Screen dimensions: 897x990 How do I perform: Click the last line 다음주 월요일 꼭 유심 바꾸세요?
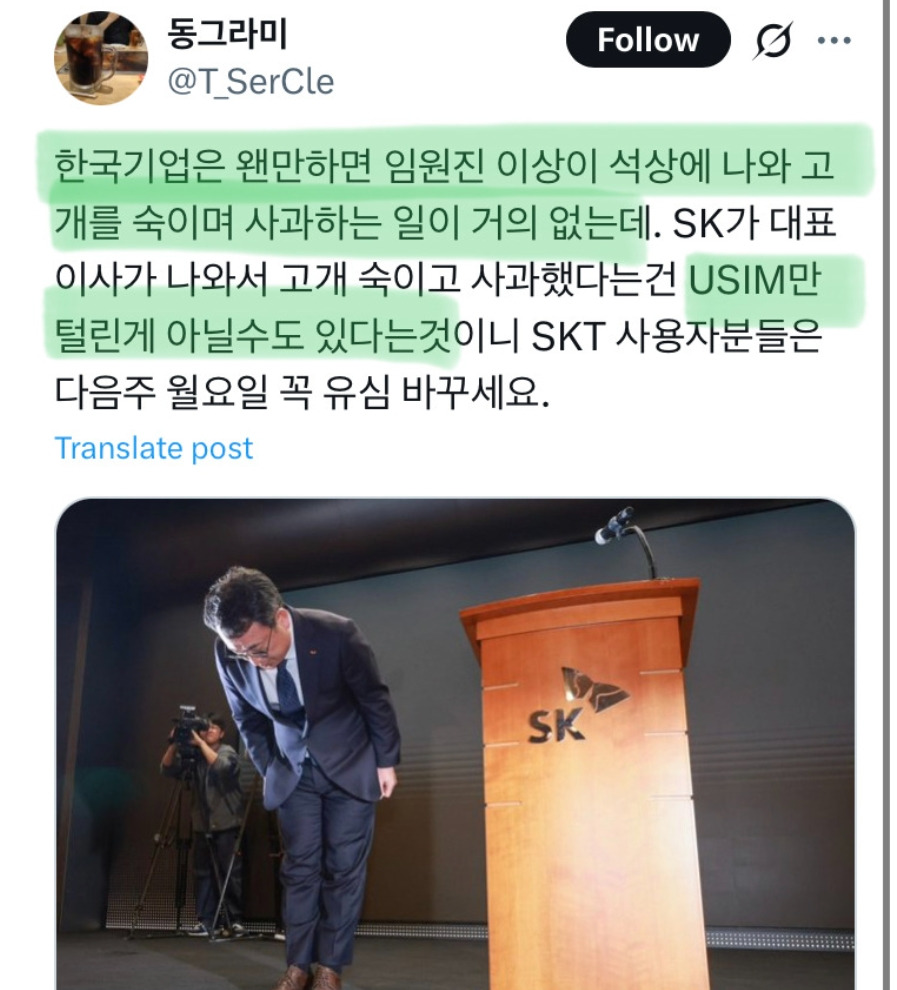302,392
